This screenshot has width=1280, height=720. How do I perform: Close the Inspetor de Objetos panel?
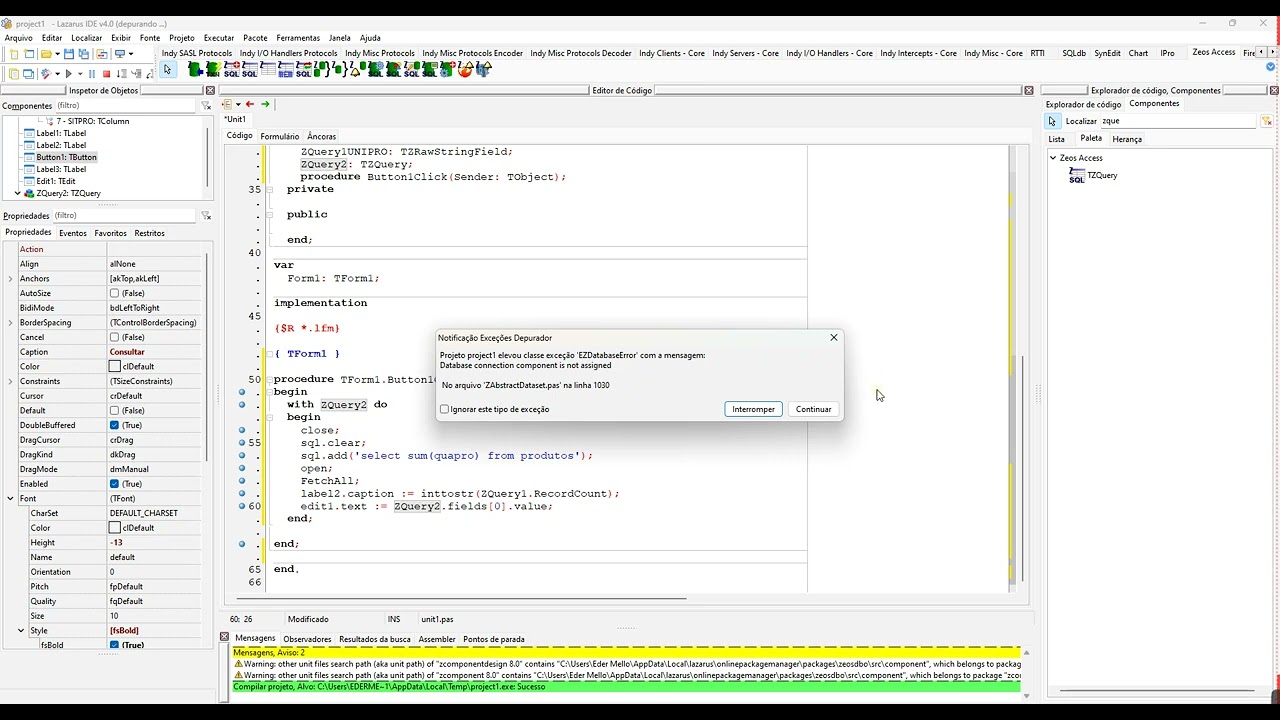point(210,90)
